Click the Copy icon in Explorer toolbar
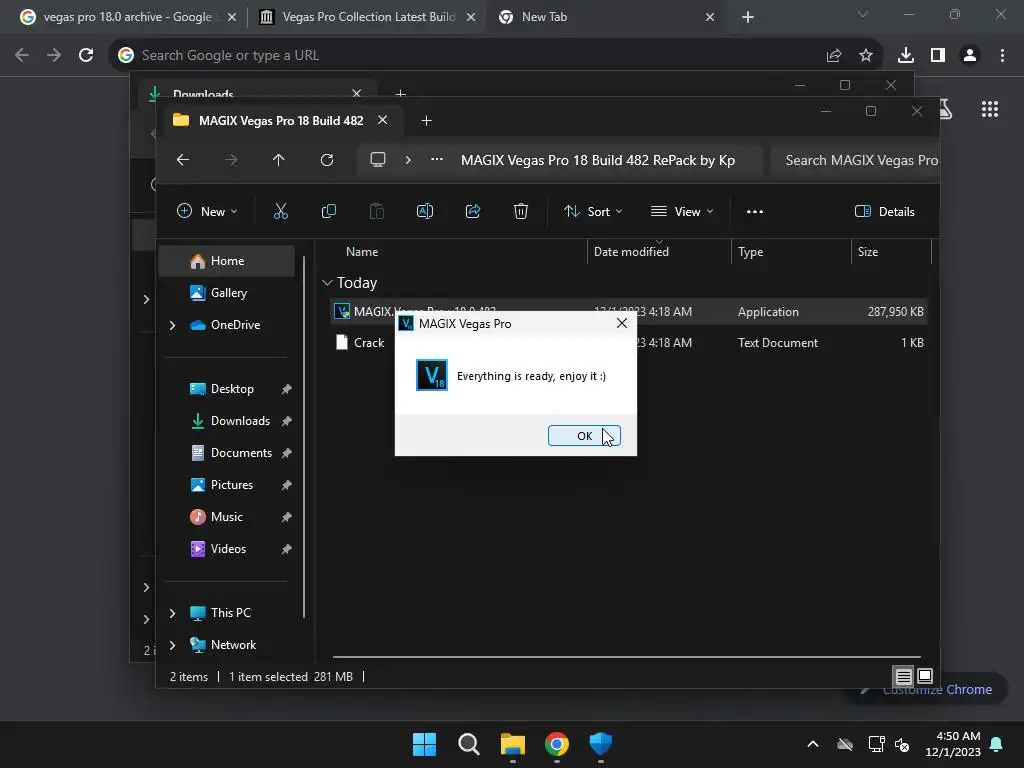 pos(328,211)
